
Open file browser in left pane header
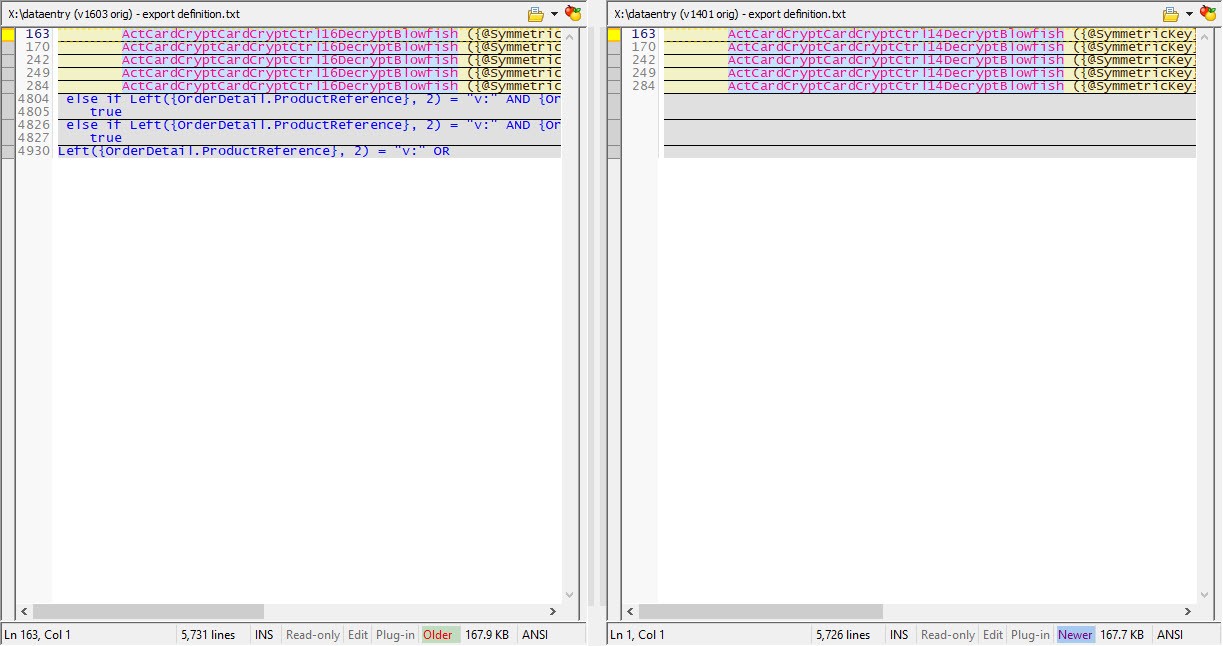click(x=536, y=14)
